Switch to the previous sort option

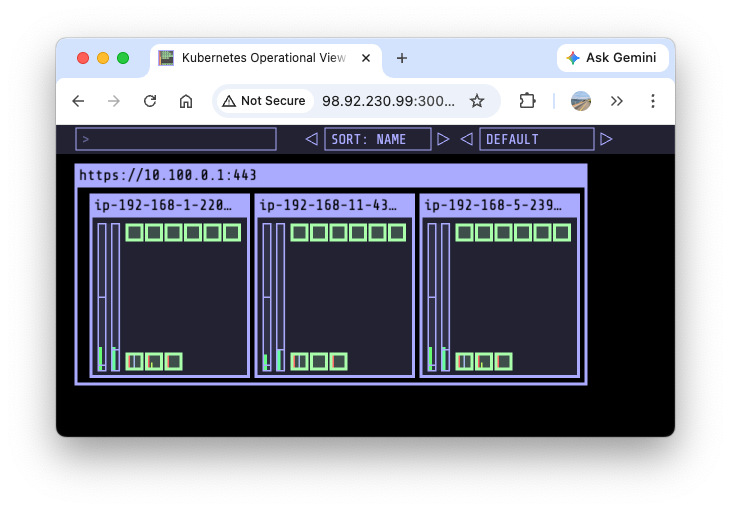(x=311, y=139)
